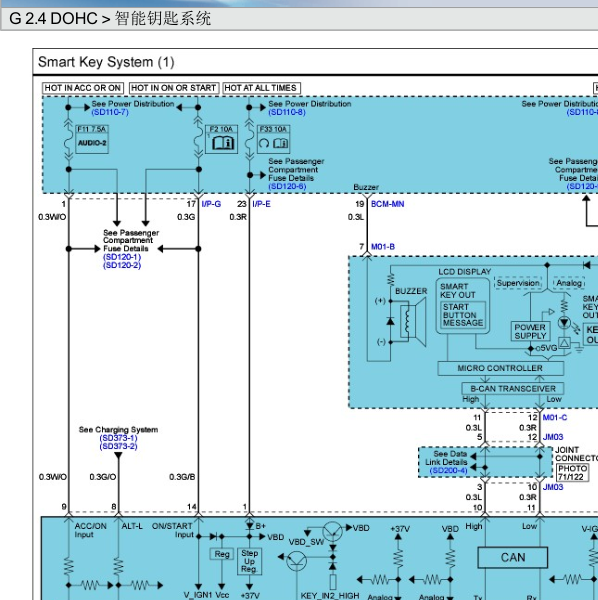This screenshot has height=600, width=598.
Task: Click the 'ALT-L' label
Action: [132, 527]
